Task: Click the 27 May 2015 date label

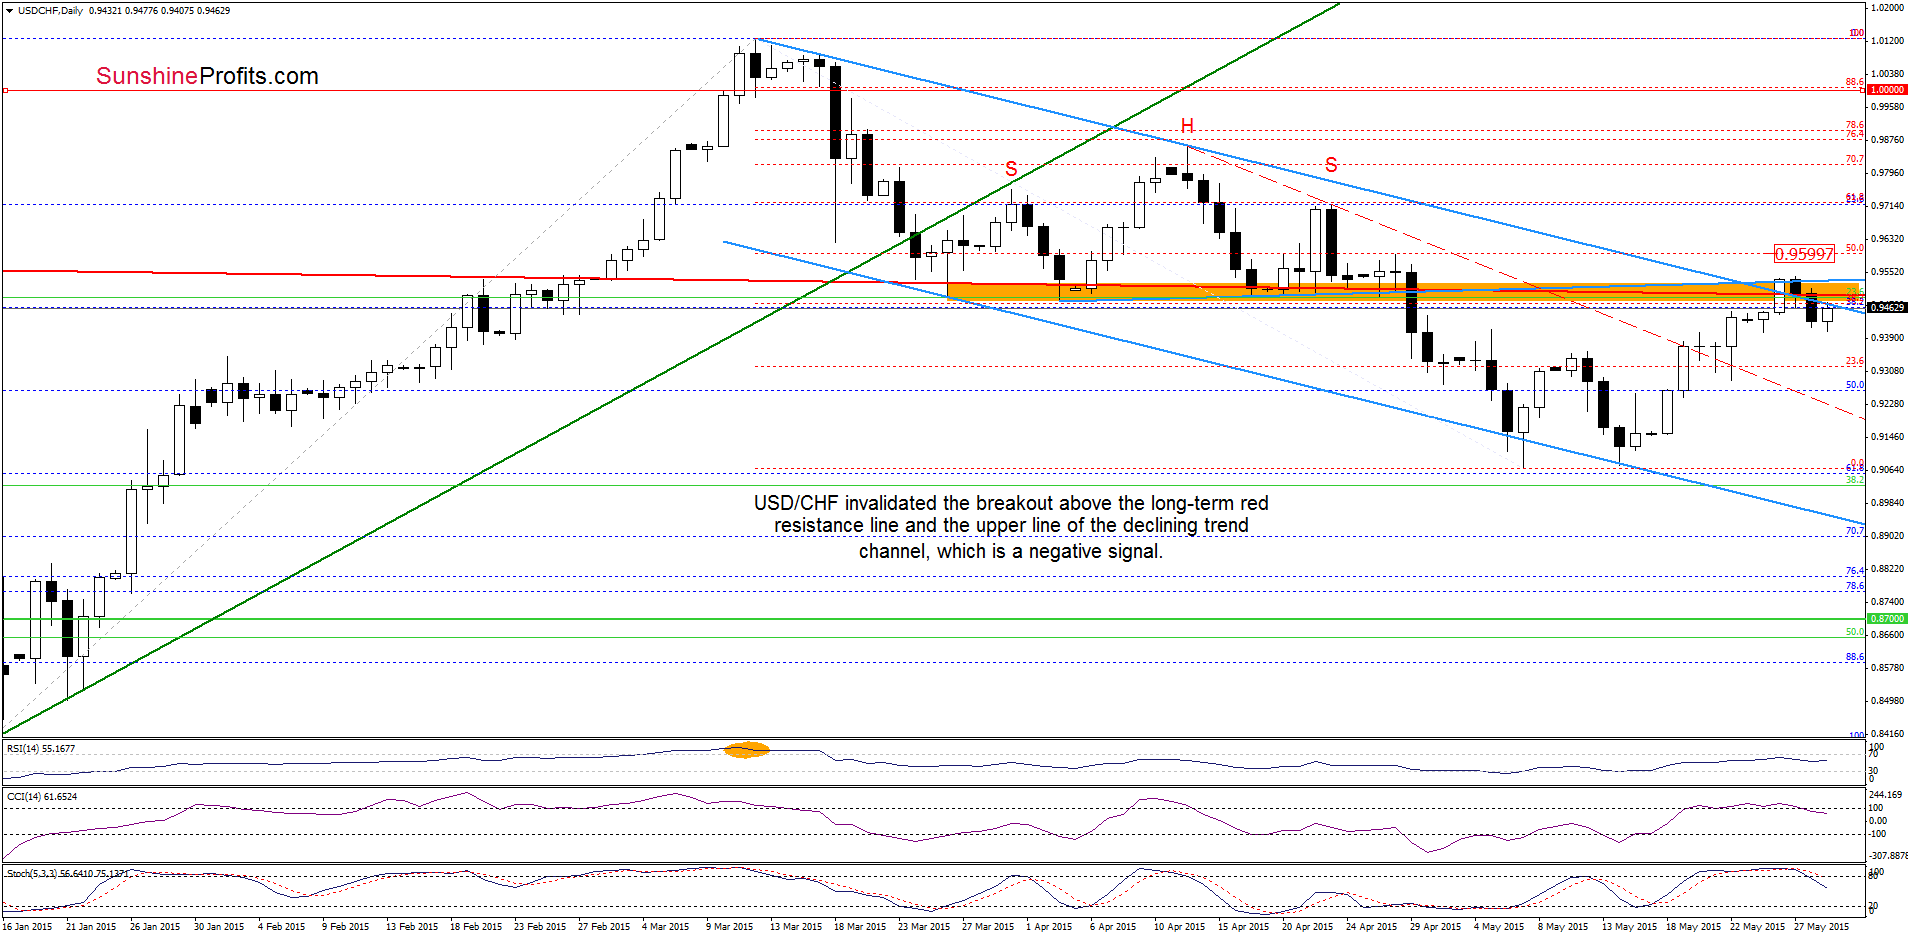Action: [x=1821, y=927]
